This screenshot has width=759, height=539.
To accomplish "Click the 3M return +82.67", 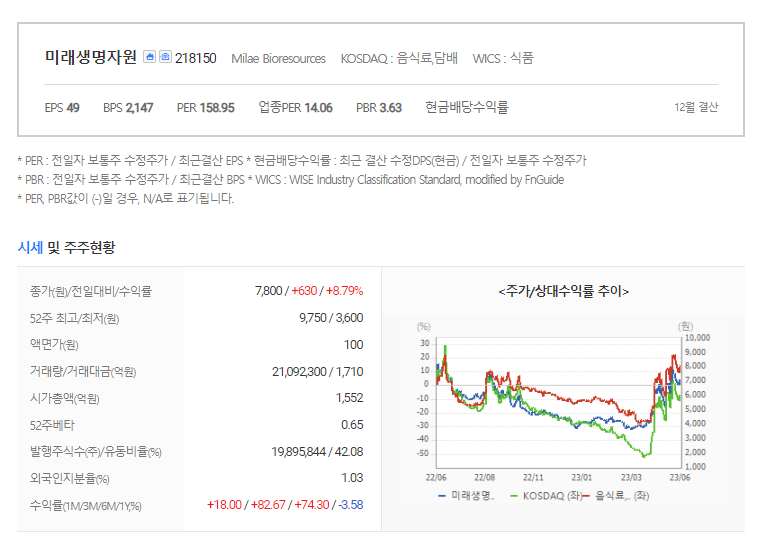I will 268,505.
